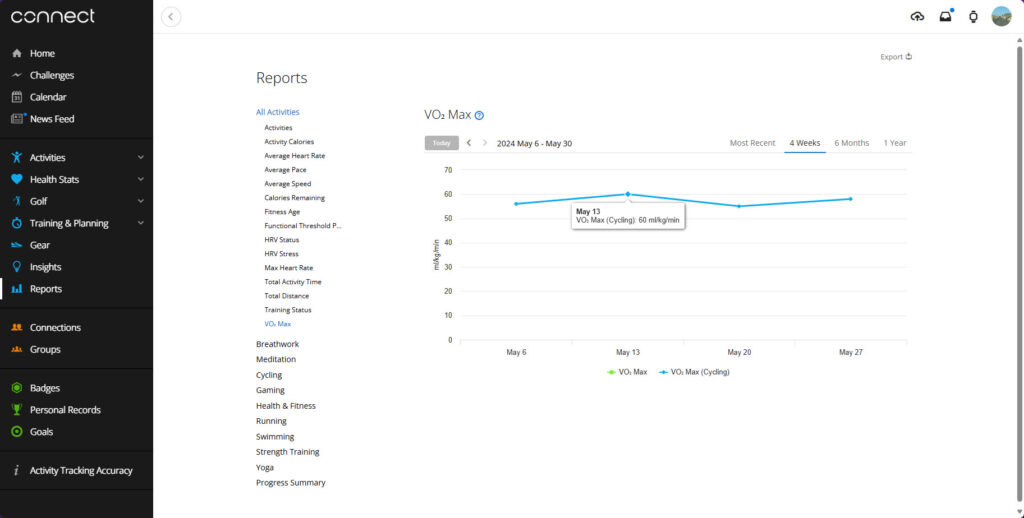This screenshot has height=518, width=1024.
Task: Click the watch devices icon
Action: point(973,17)
